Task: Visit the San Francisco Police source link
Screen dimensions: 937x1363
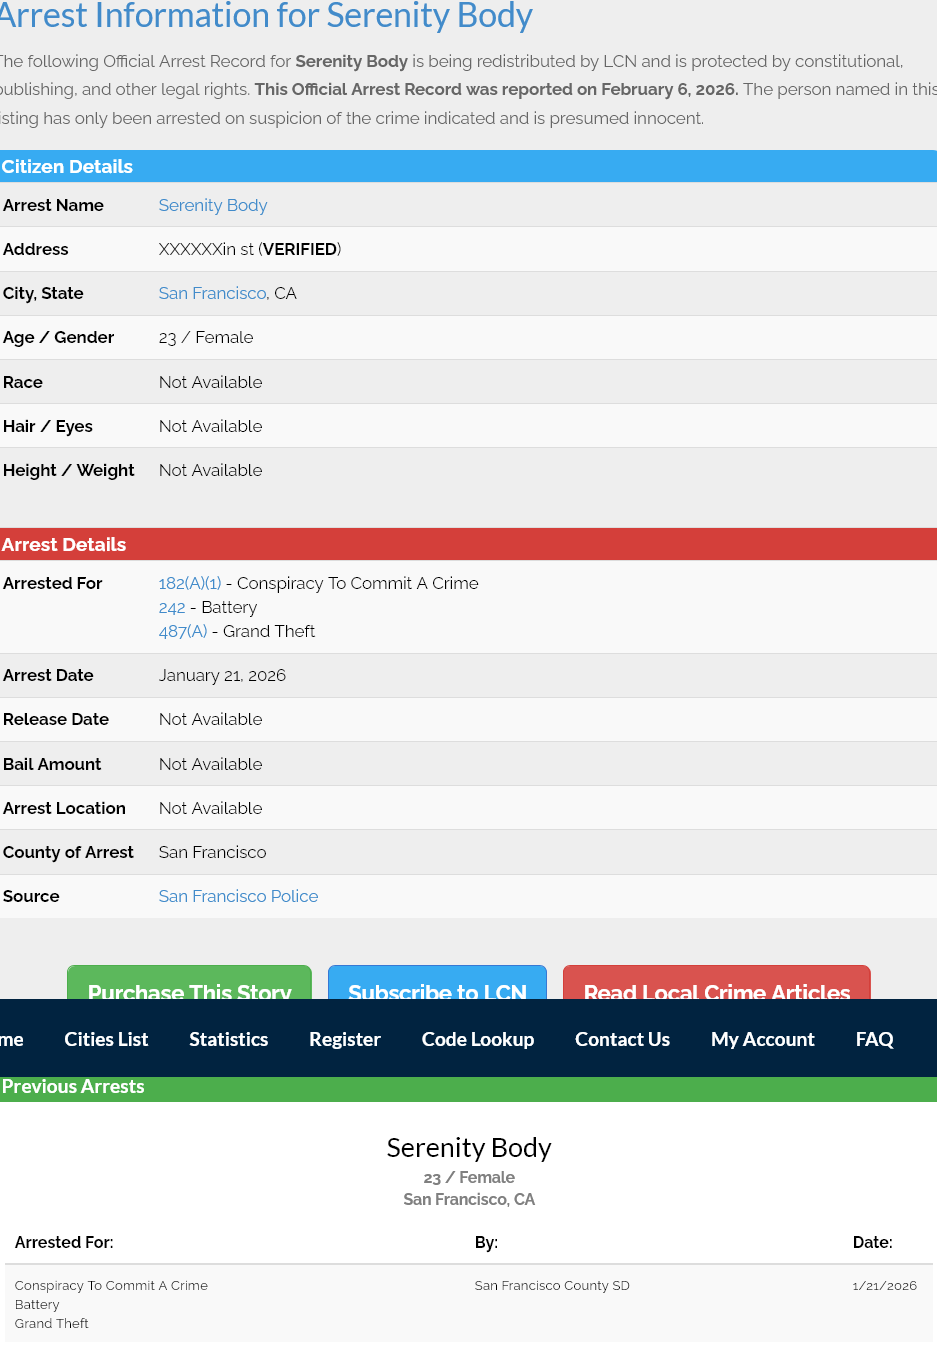Action: pyautogui.click(x=238, y=896)
